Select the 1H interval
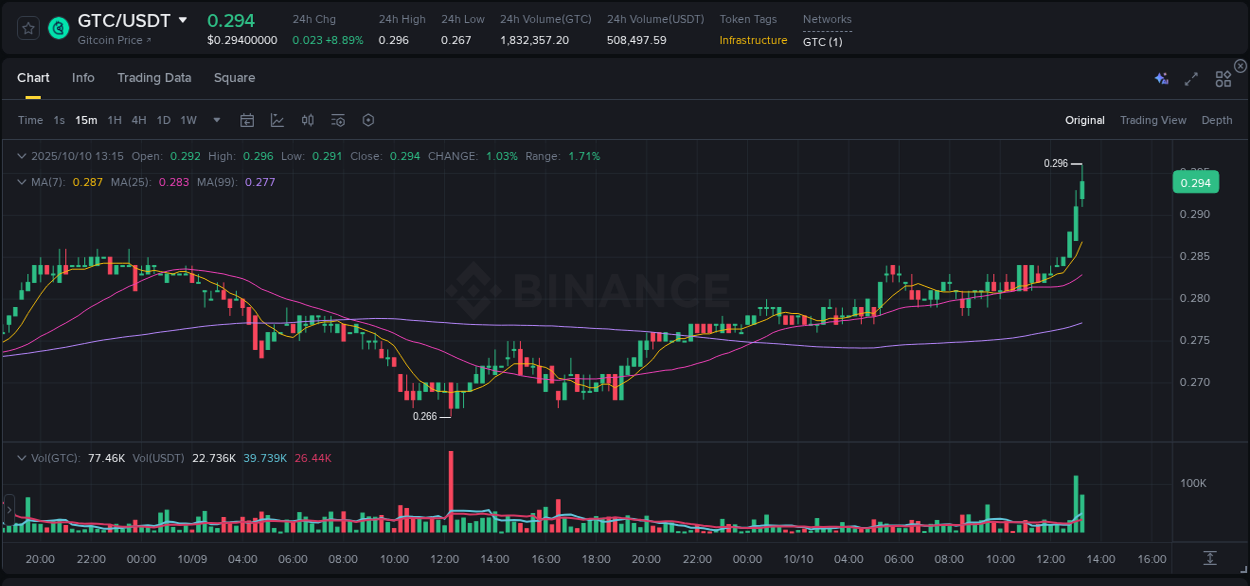The width and height of the screenshot is (1250, 586). 114,120
